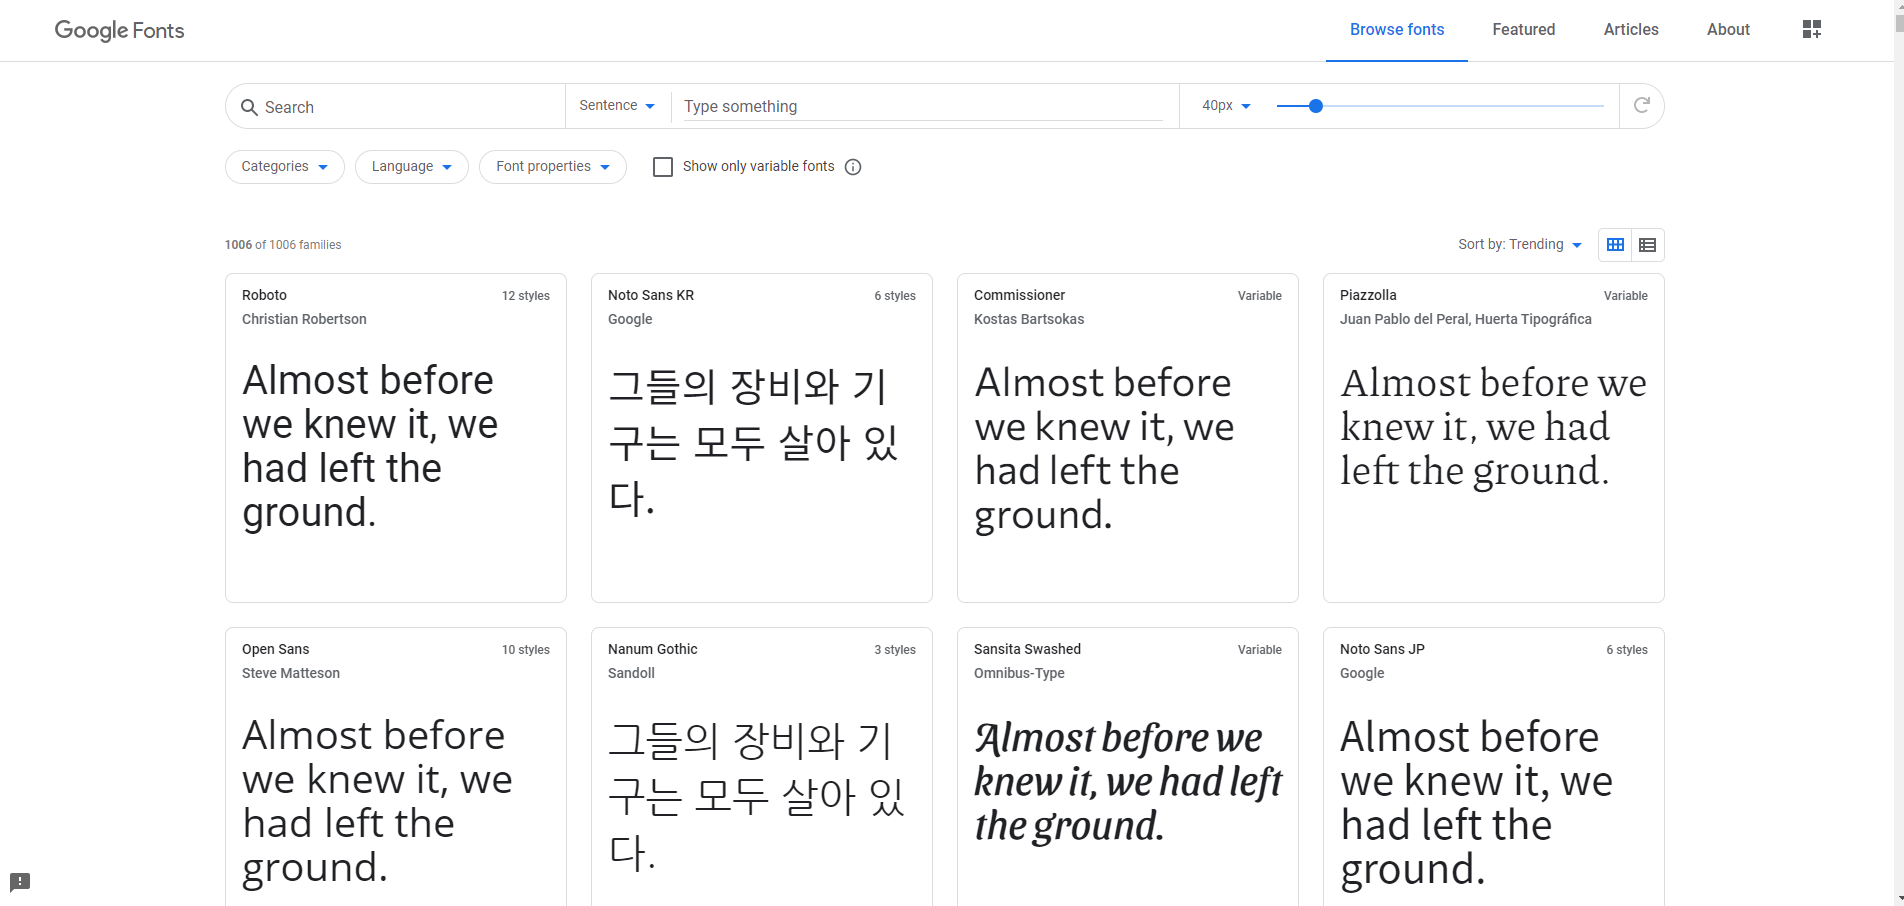The image size is (1904, 906).
Task: Go to the Browse fonts tab
Action: 1397,30
